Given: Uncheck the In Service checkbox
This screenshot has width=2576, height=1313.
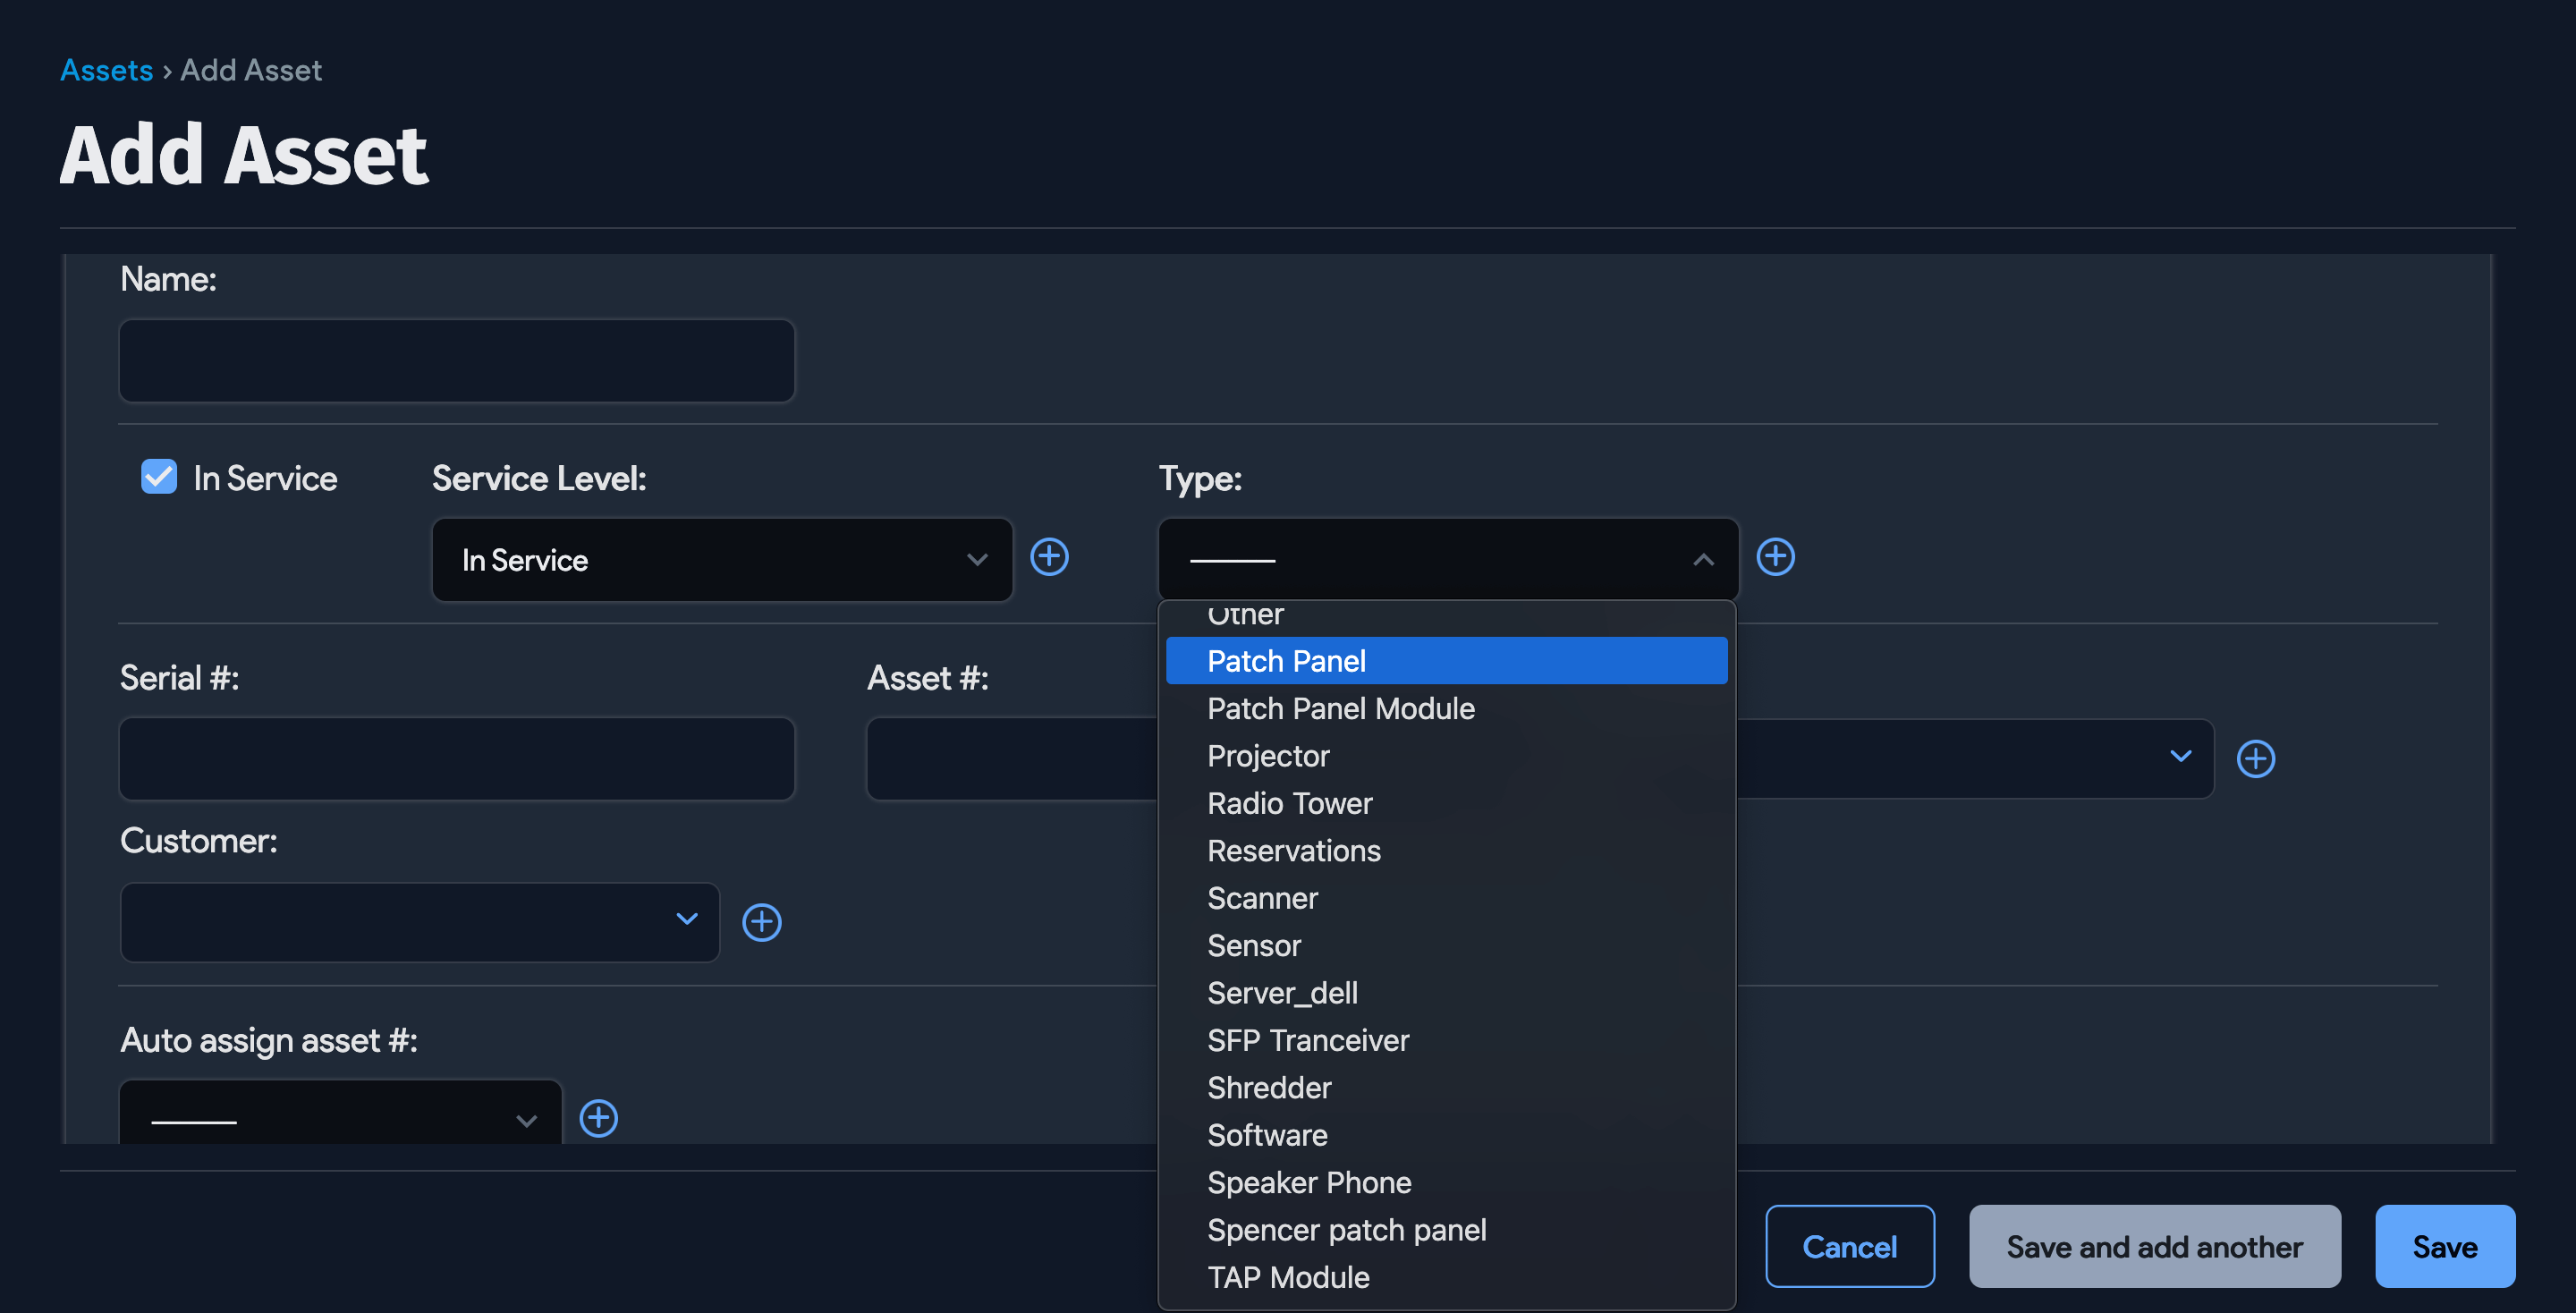Looking at the screenshot, I should point(159,477).
